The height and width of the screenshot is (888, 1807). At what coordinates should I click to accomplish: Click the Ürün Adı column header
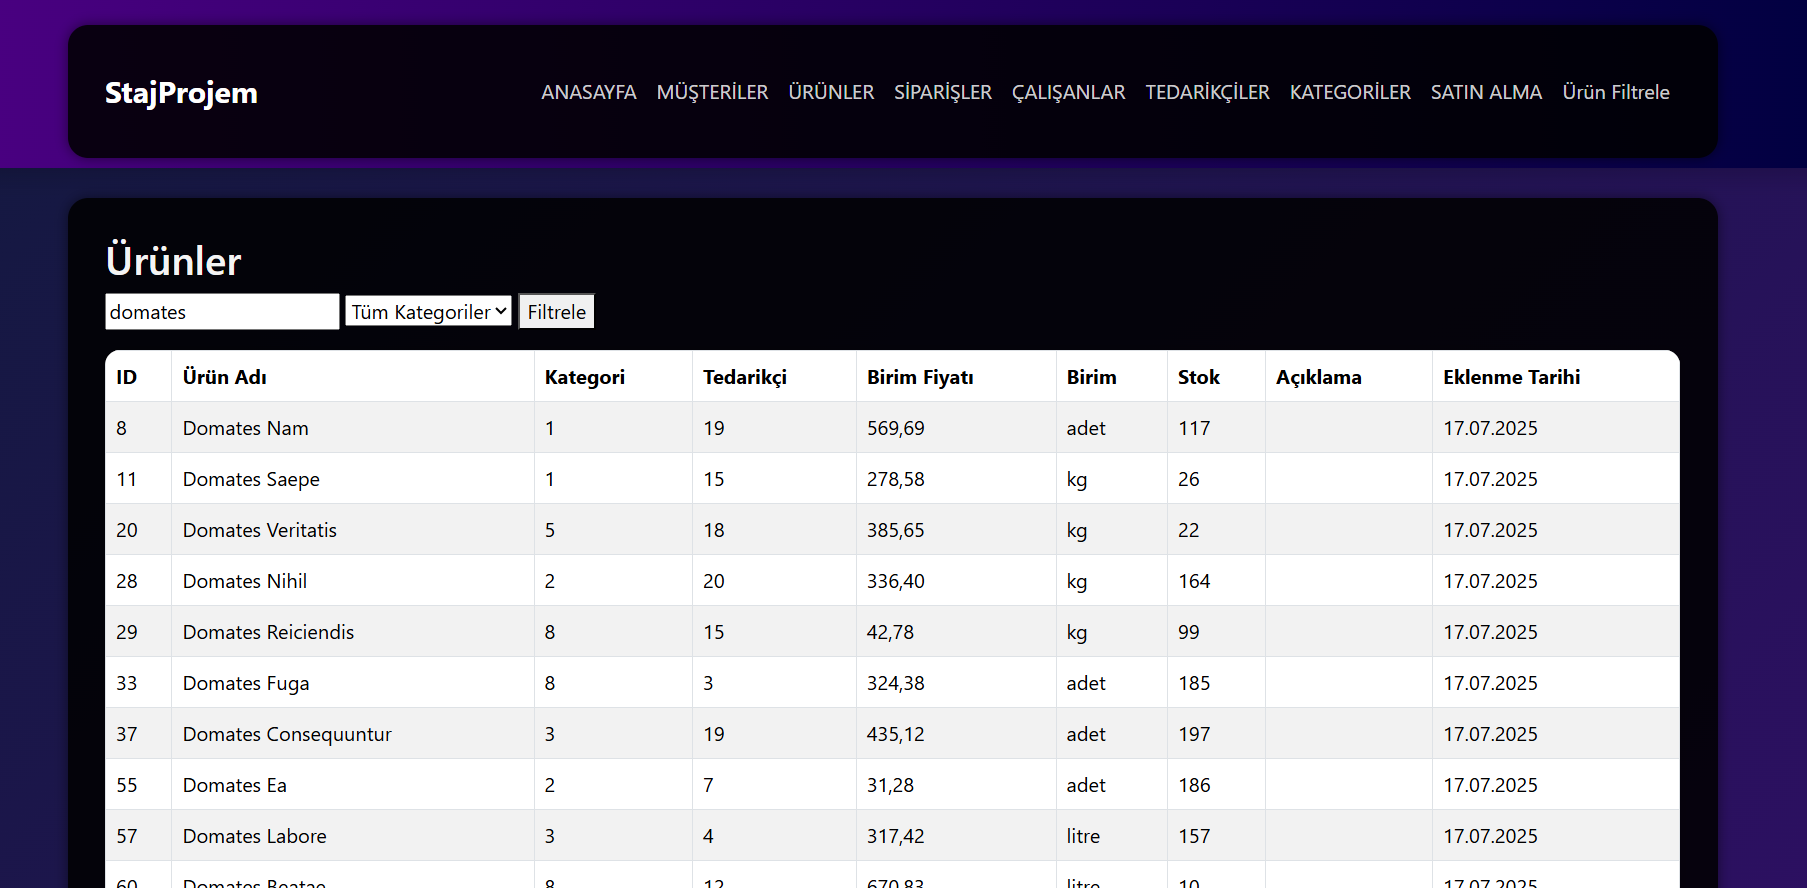click(x=225, y=377)
